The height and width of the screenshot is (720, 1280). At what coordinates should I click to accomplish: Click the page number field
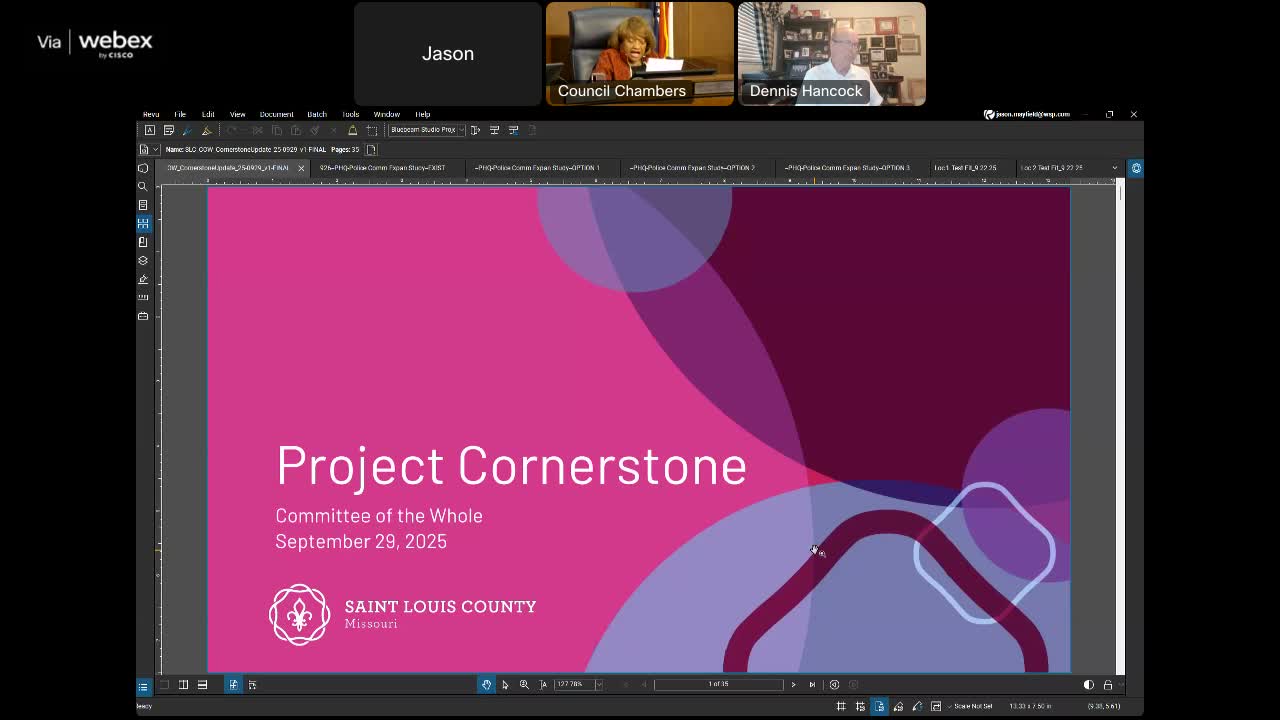pyautogui.click(x=719, y=685)
